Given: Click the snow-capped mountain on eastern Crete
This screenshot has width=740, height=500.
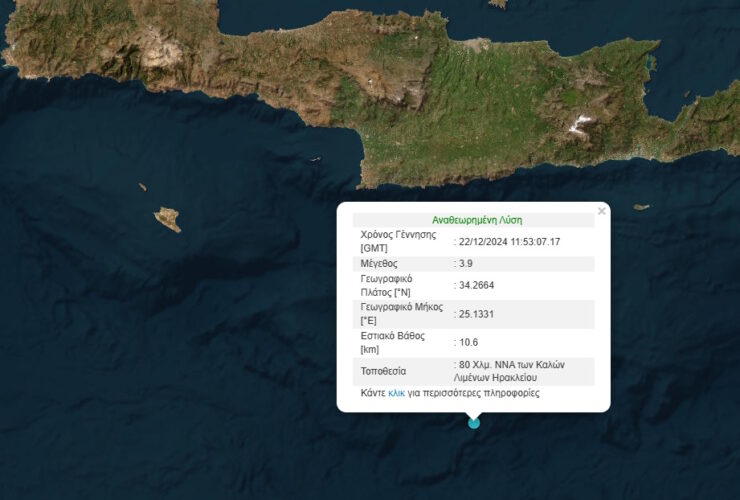Looking at the screenshot, I should 580,125.
